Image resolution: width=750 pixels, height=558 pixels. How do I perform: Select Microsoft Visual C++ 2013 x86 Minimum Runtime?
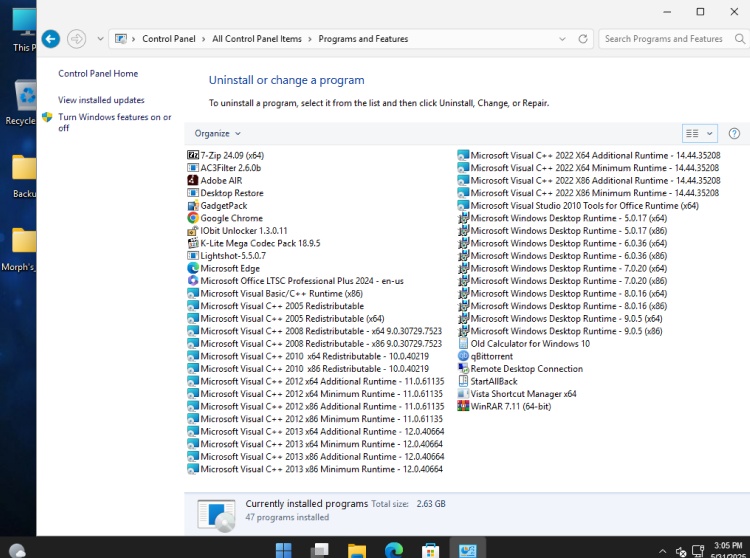(x=315, y=469)
